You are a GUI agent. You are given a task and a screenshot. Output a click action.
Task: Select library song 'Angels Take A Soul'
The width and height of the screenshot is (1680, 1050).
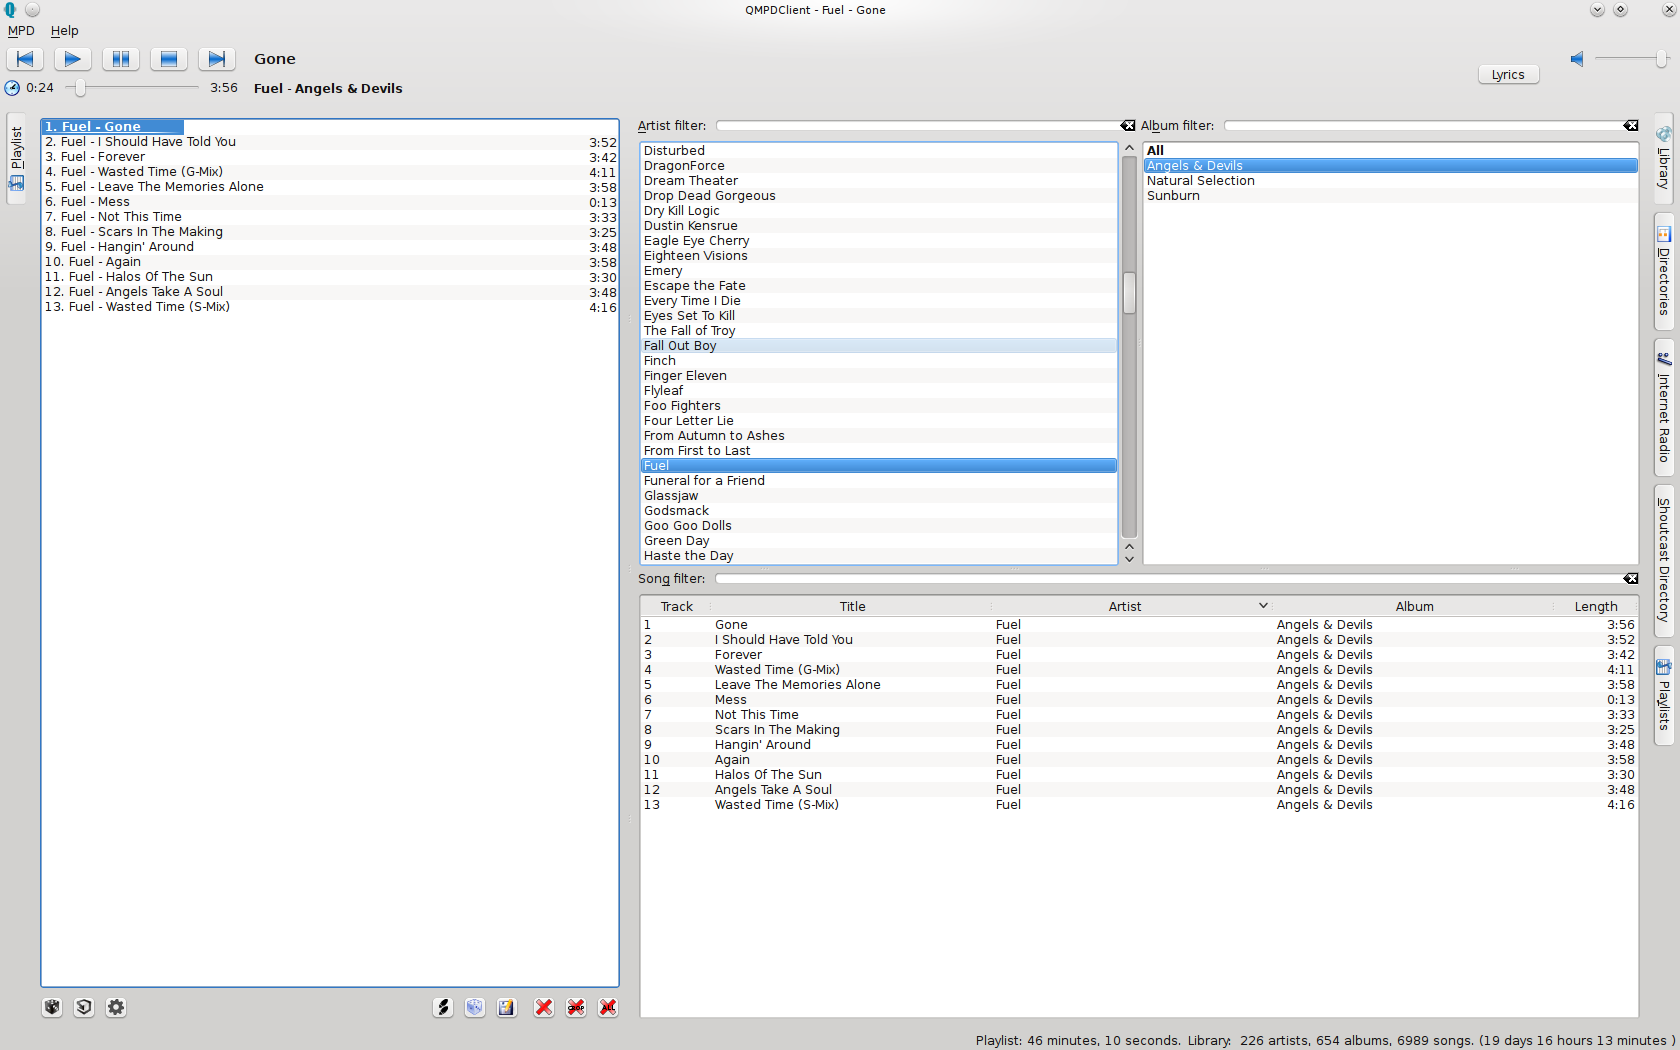click(x=1139, y=790)
